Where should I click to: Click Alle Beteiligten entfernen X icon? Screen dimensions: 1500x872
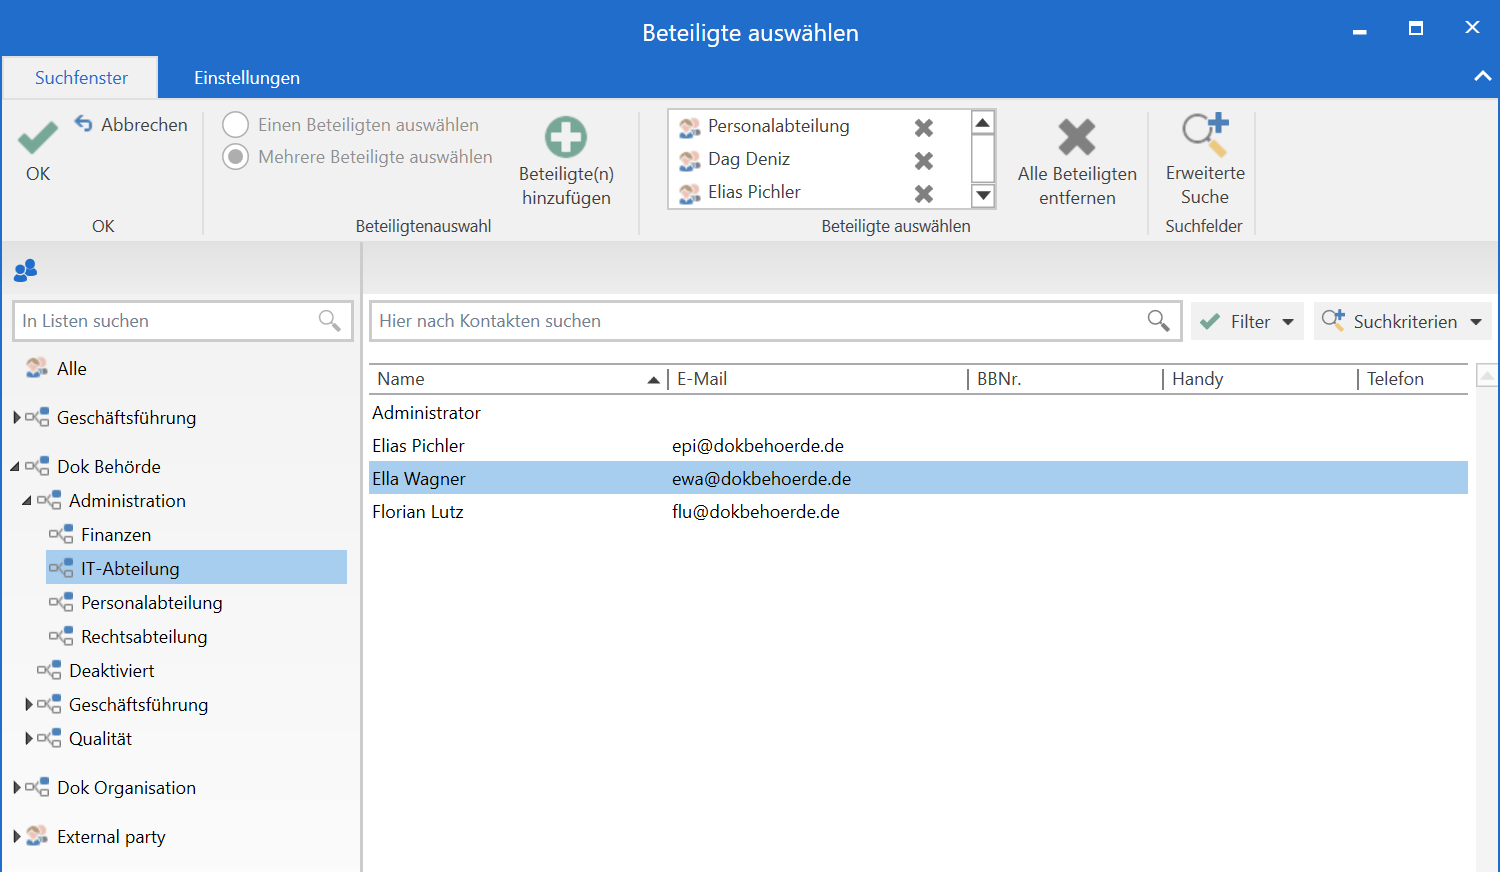point(1077,138)
